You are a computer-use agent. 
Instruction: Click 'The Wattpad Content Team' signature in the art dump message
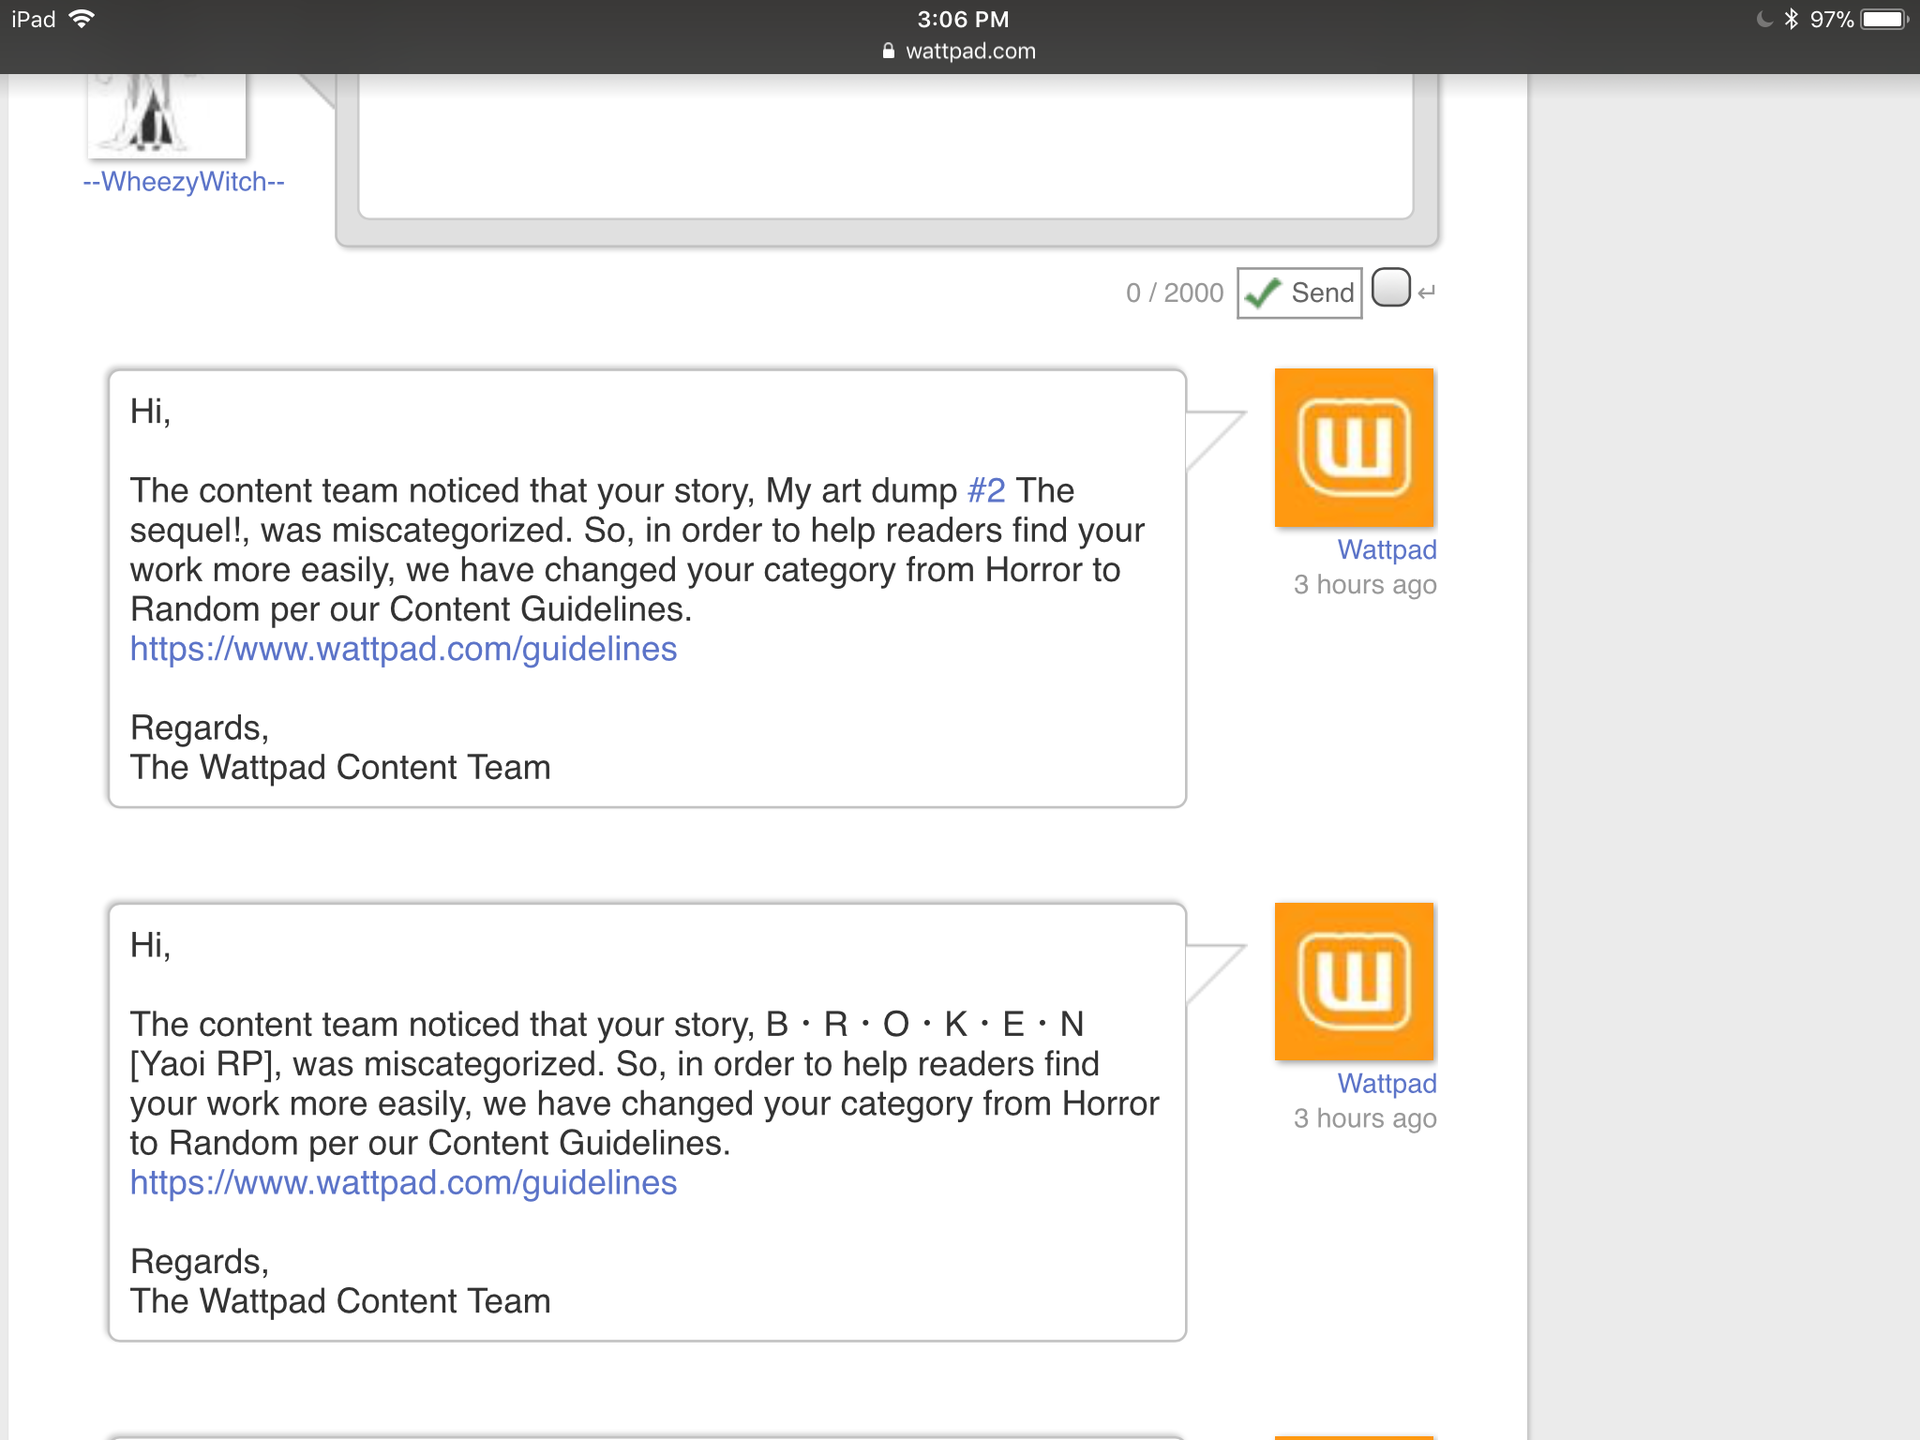[x=340, y=768]
